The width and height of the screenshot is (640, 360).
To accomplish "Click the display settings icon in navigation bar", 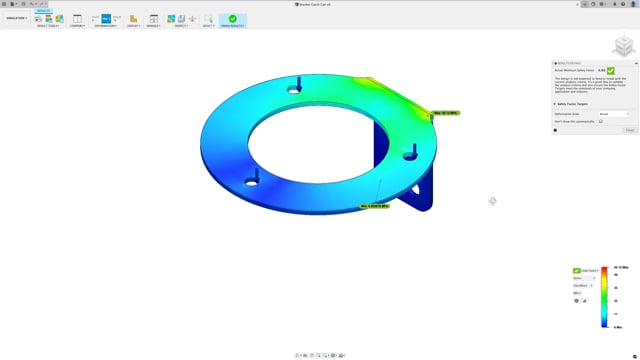I will pyautogui.click(x=333, y=356).
